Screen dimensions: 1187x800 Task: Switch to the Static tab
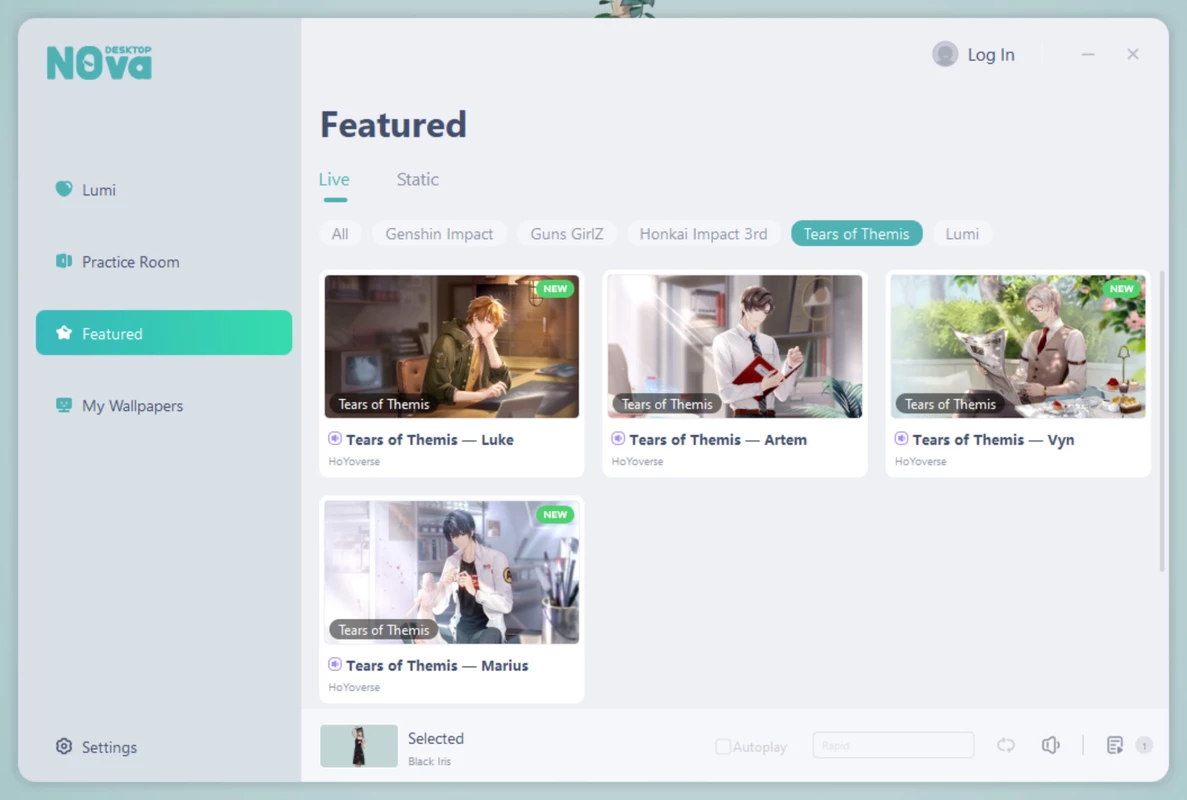coord(418,179)
